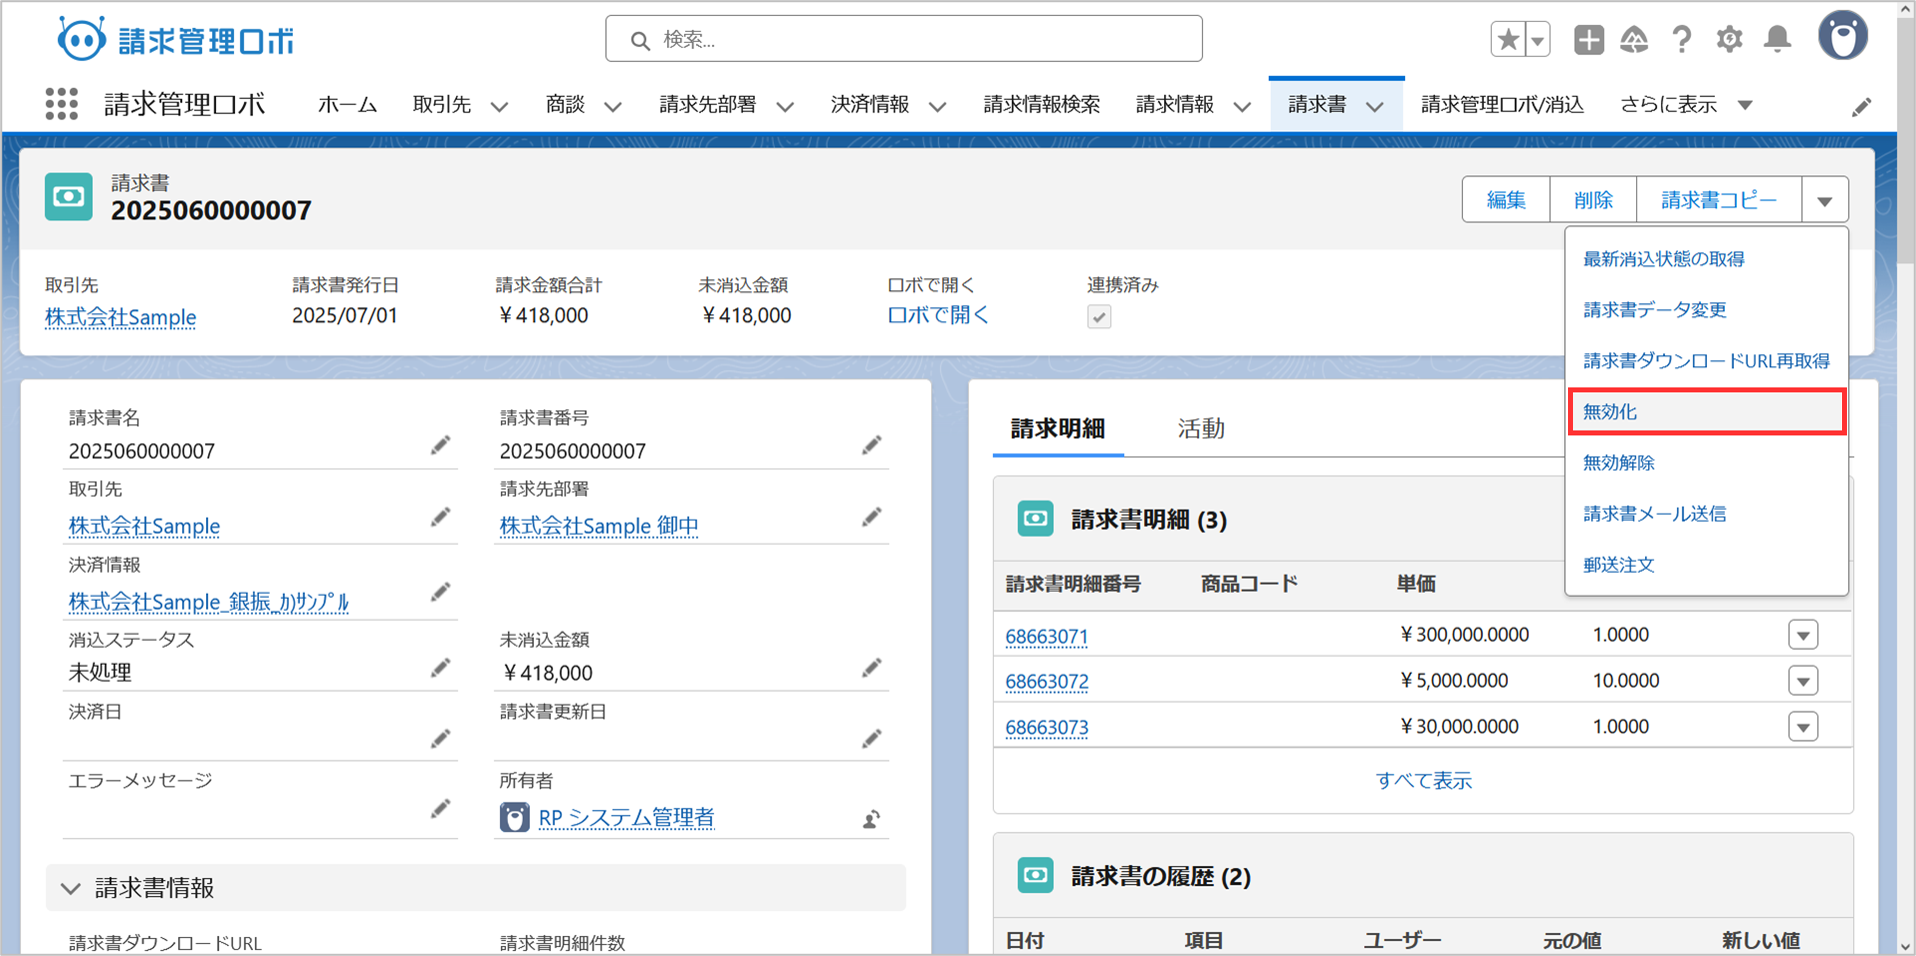This screenshot has width=1916, height=956.
Task: Open the setup gear icon
Action: tap(1729, 39)
